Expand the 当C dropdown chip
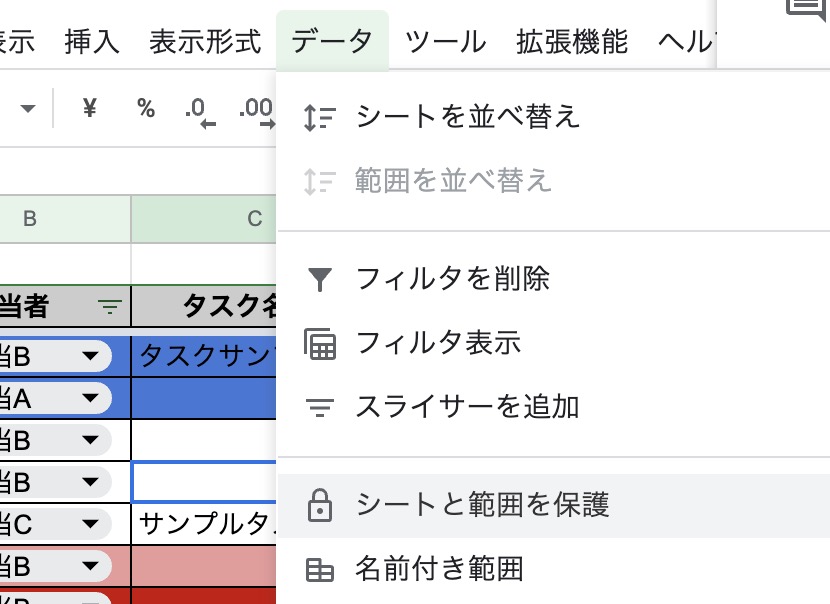The width and height of the screenshot is (830, 604). click(x=90, y=523)
